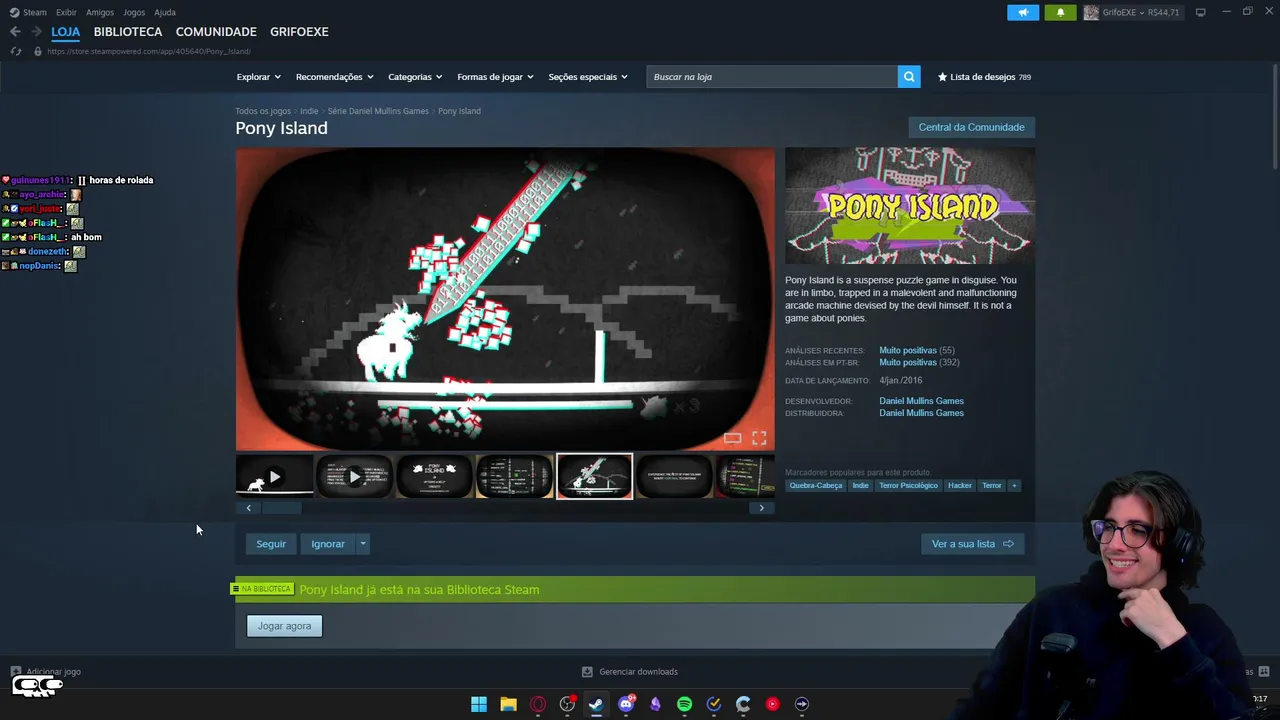Viewport: 1280px width, 720px height.
Task: Select the first video thumbnail
Action: (274, 477)
